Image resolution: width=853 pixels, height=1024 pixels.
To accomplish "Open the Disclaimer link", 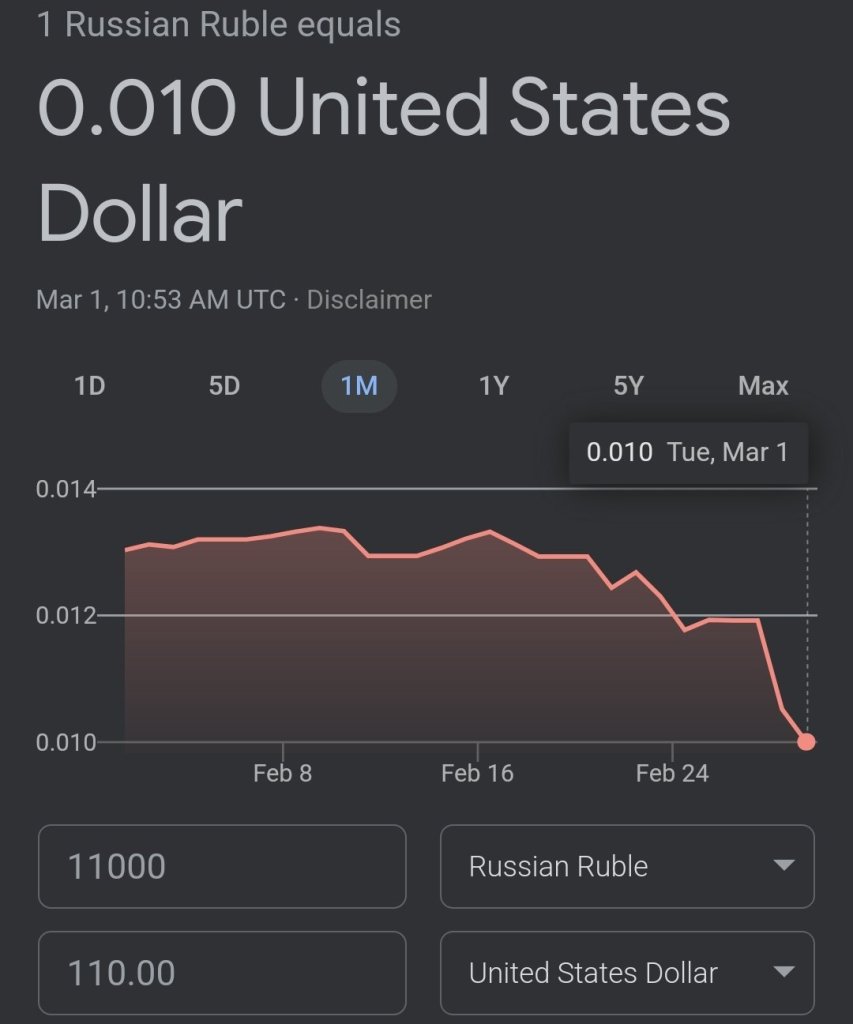I will [x=369, y=299].
